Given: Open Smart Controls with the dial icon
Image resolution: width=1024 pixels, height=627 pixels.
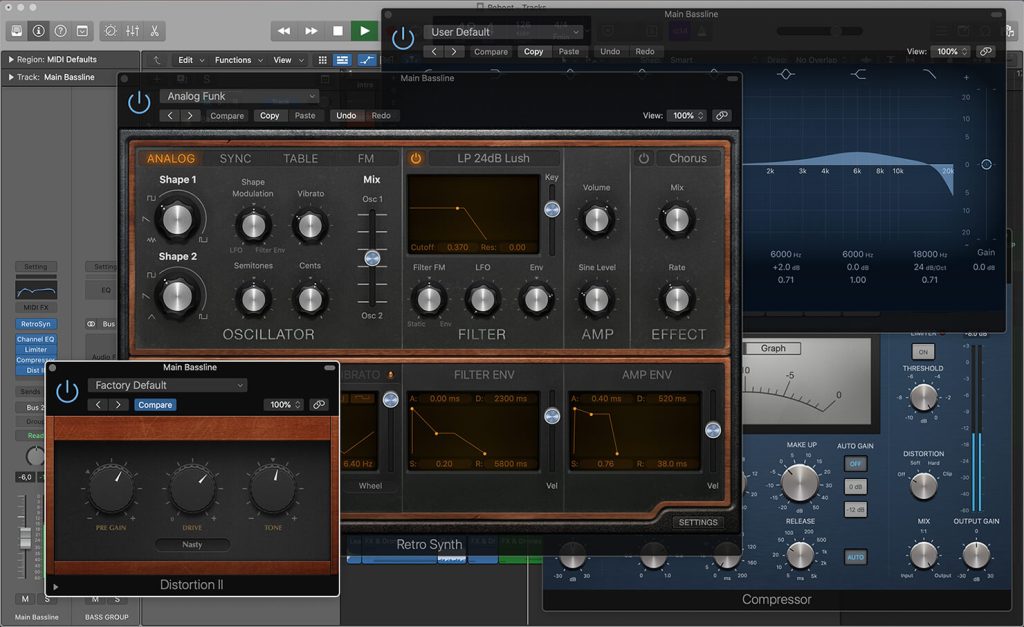Looking at the screenshot, I should [109, 32].
